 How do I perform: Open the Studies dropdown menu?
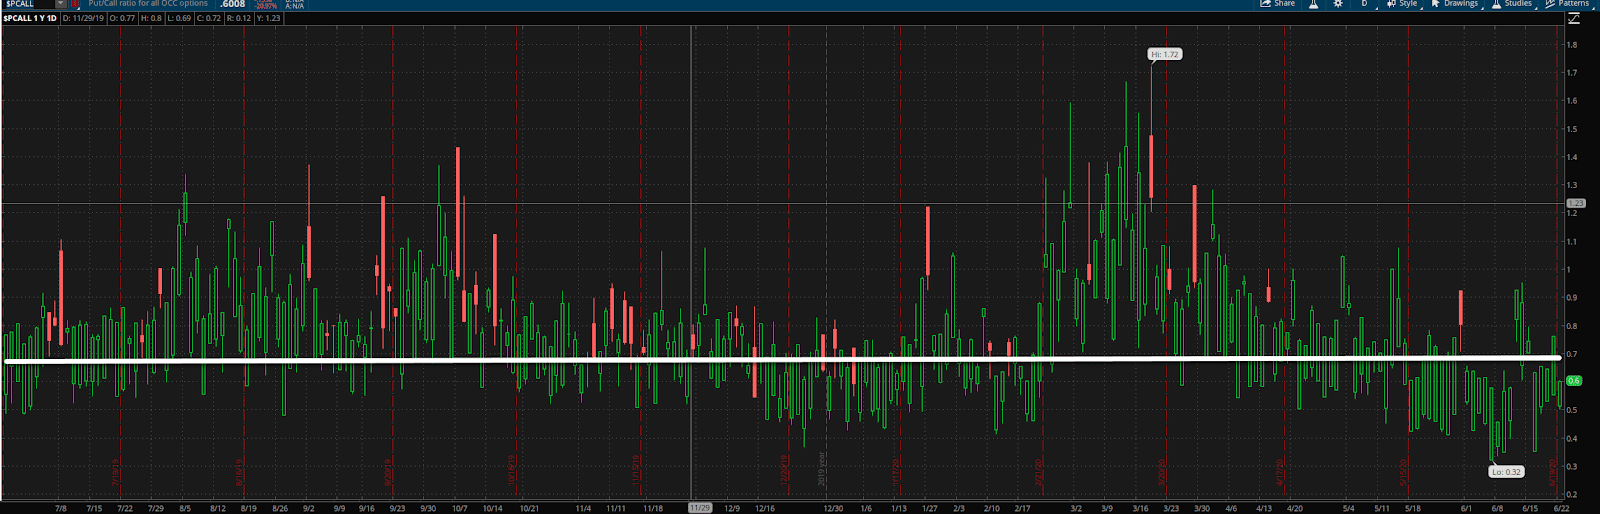click(x=1512, y=4)
